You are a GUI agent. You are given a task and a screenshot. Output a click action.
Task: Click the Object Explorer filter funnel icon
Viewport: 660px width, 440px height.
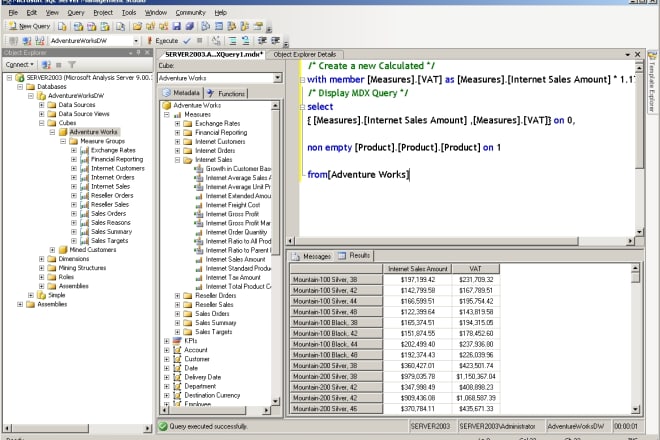pyautogui.click(x=72, y=64)
